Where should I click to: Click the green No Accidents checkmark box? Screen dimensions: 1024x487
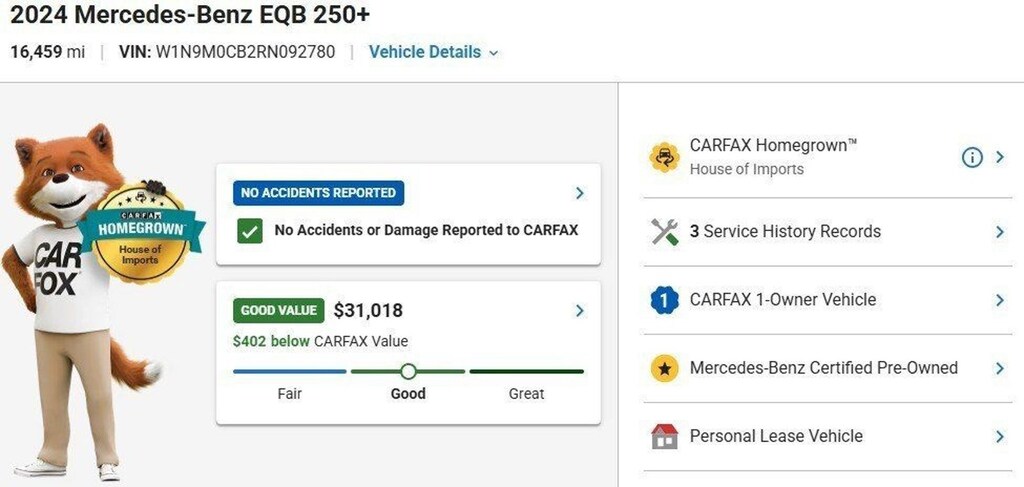250,230
